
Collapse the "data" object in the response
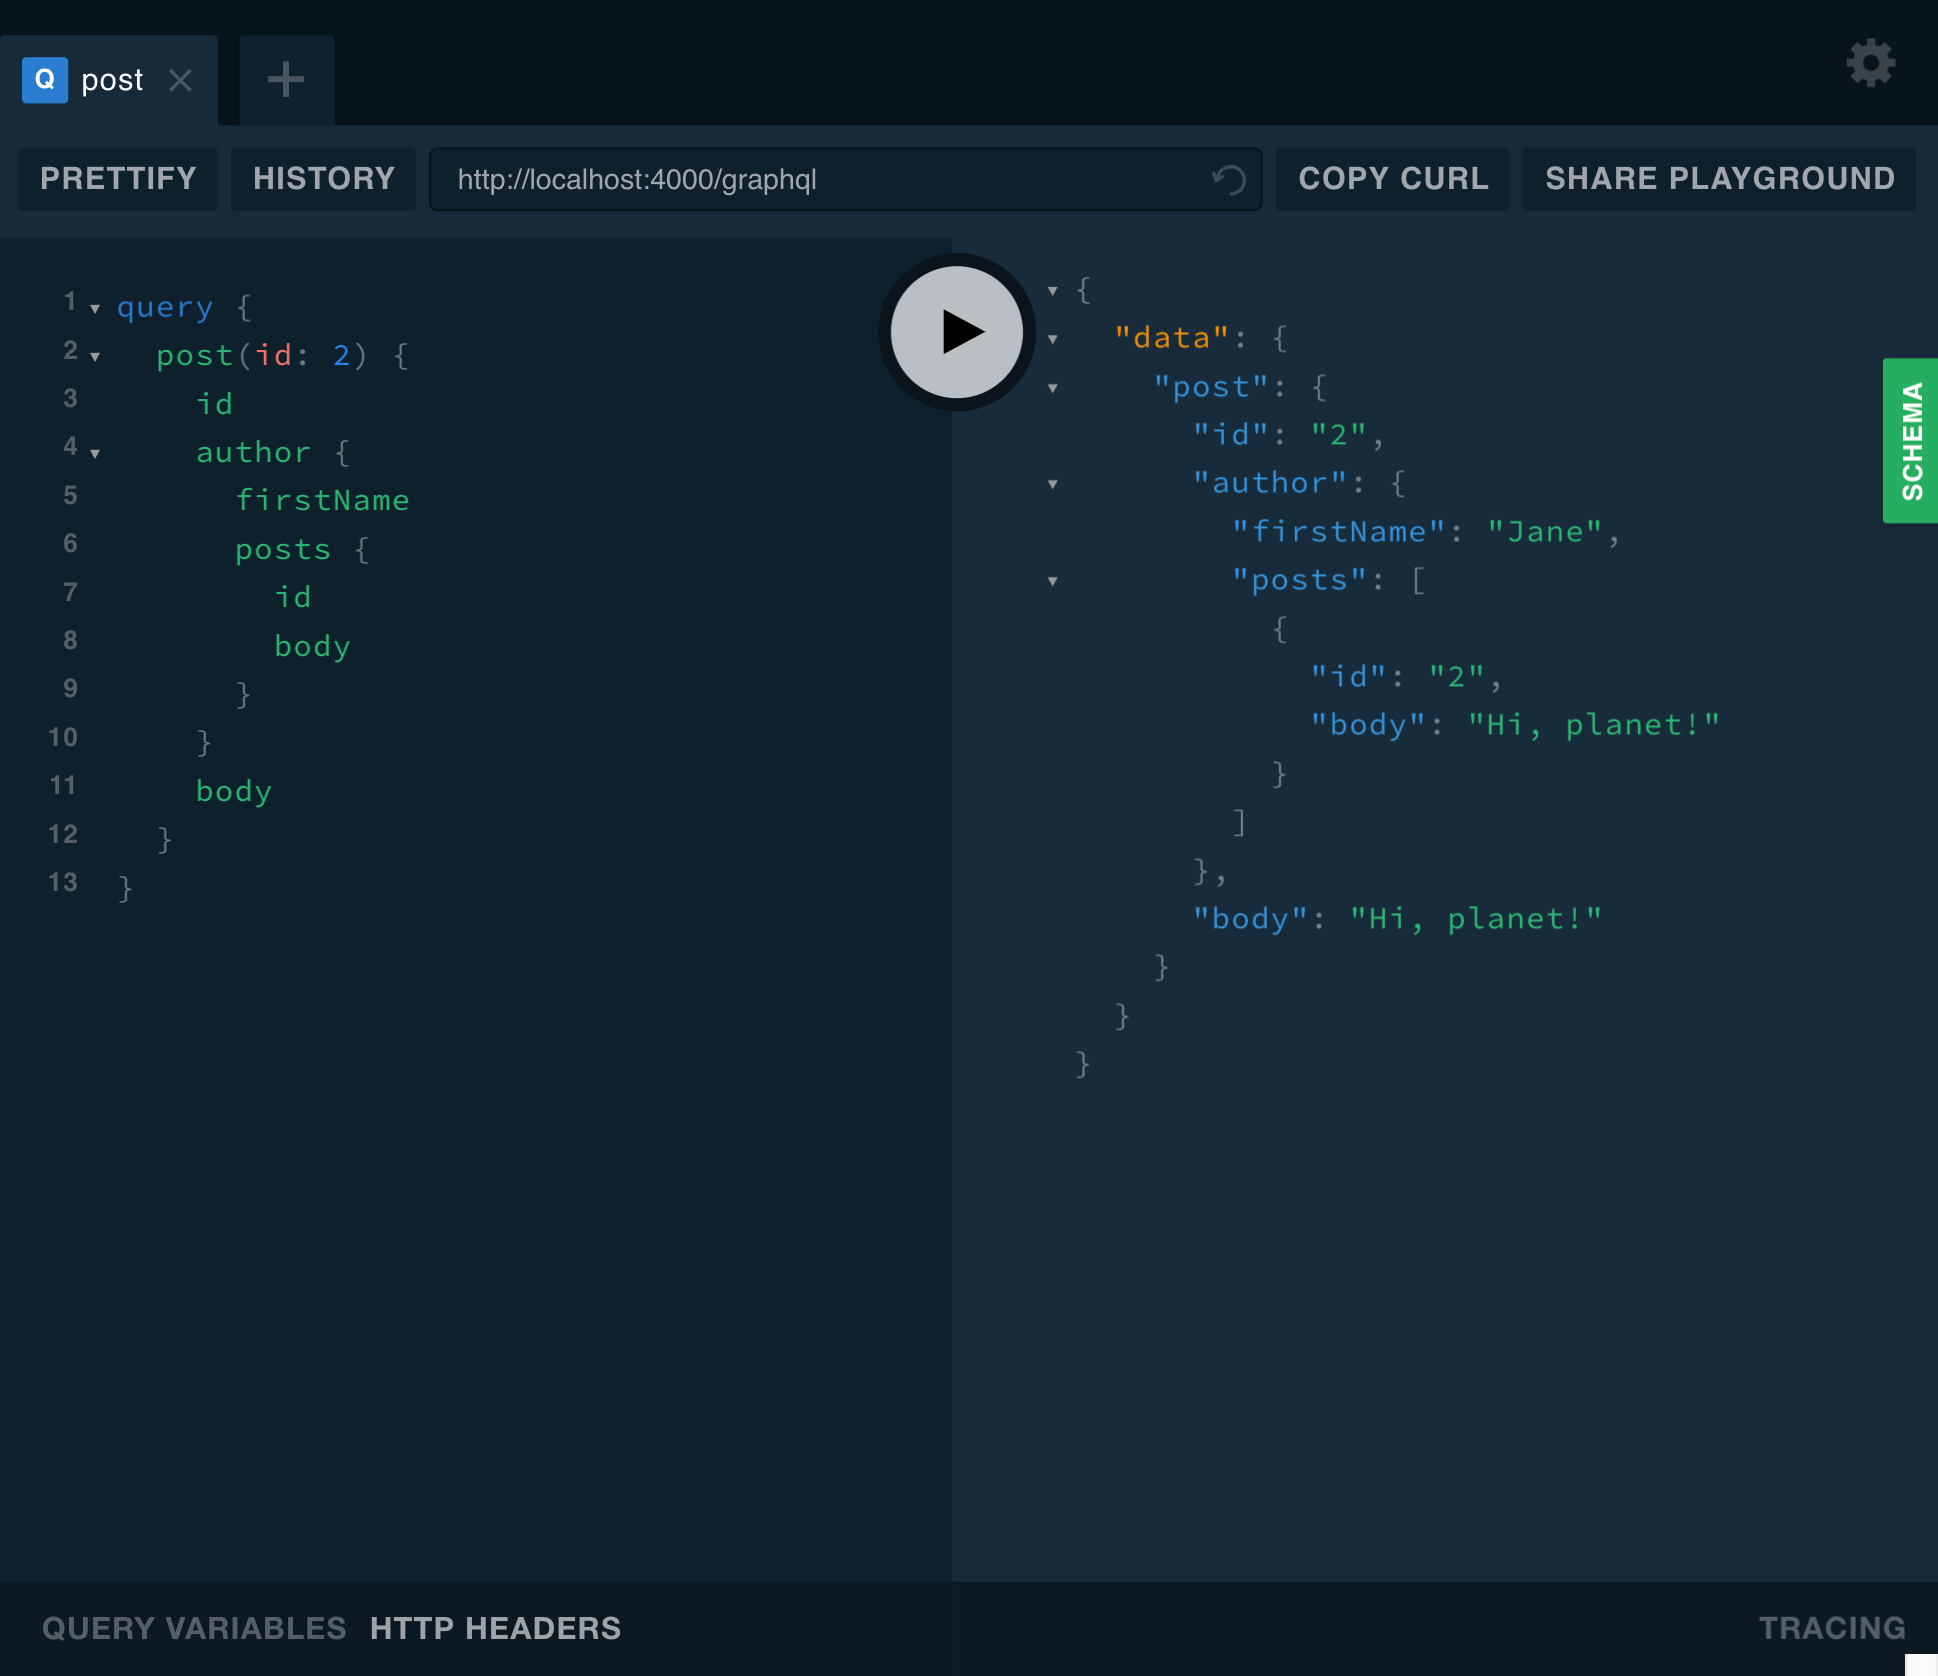coord(1053,339)
